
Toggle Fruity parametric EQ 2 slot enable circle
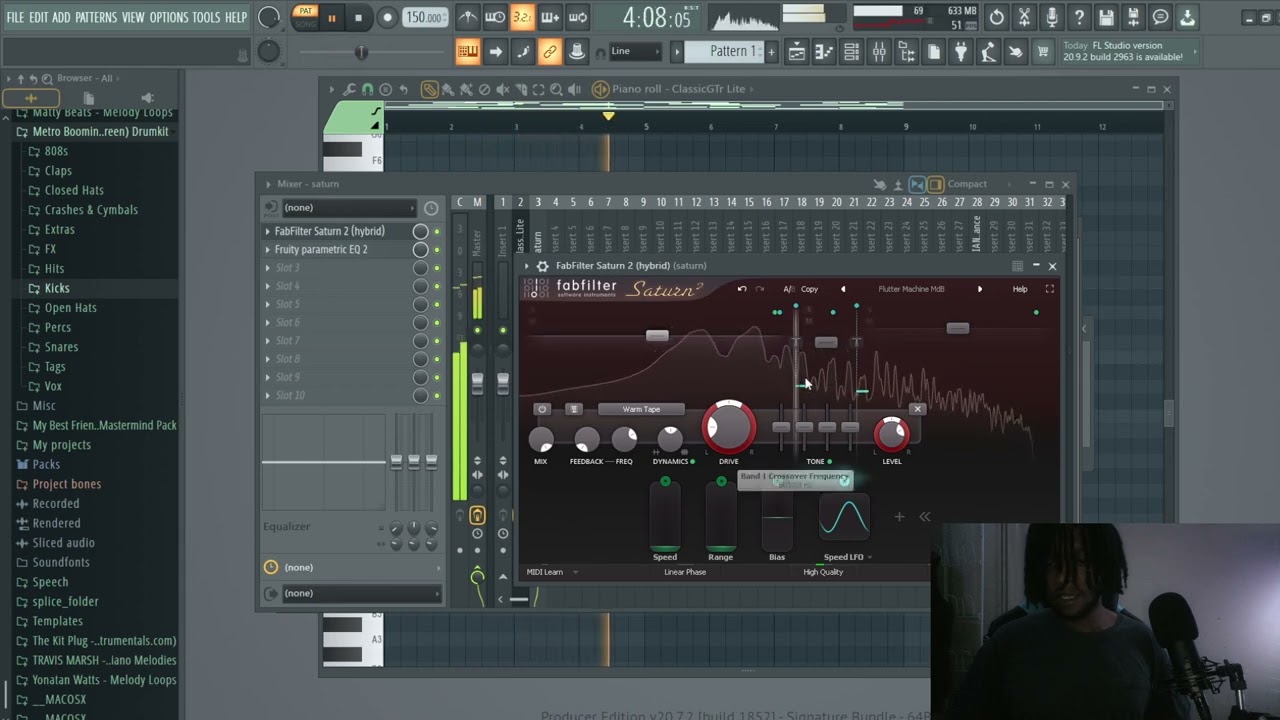pyautogui.click(x=420, y=249)
